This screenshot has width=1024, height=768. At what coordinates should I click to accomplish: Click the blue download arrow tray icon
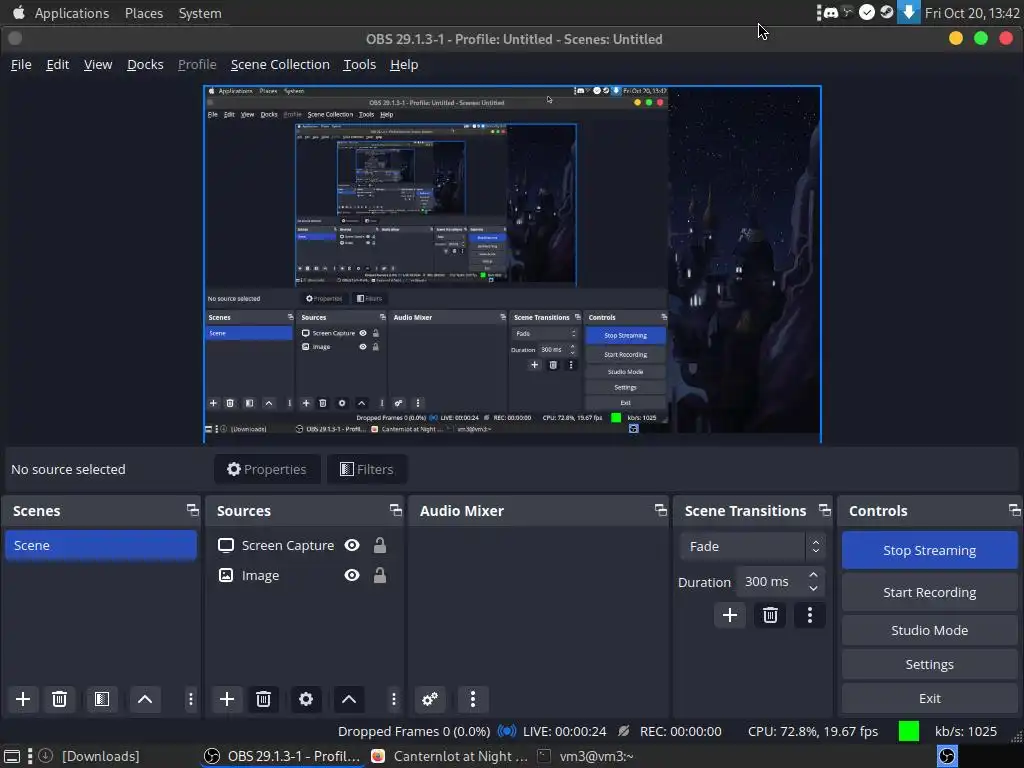tap(908, 12)
